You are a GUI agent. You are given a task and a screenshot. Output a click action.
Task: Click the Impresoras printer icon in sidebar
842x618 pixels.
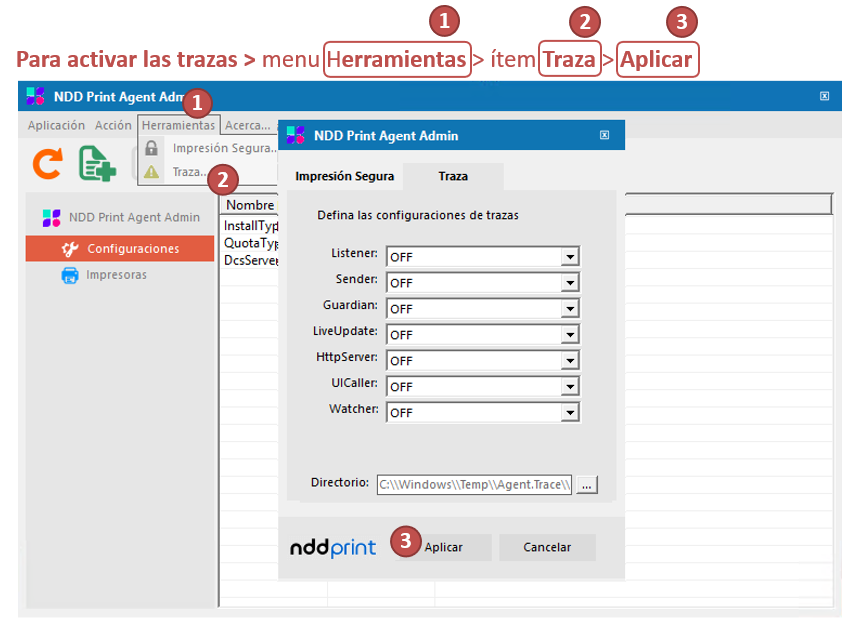click(70, 275)
